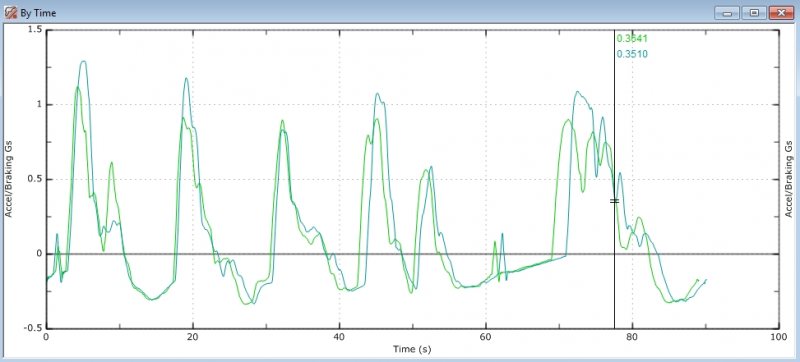Click the 60 x-axis tick label
The height and width of the screenshot is (362, 800).
point(485,338)
